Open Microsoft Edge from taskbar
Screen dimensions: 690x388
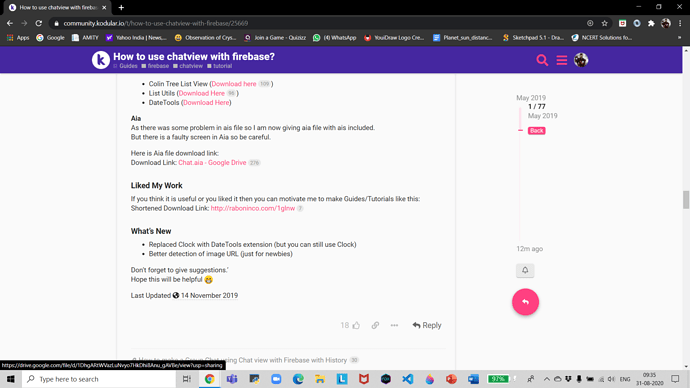tap(298, 379)
